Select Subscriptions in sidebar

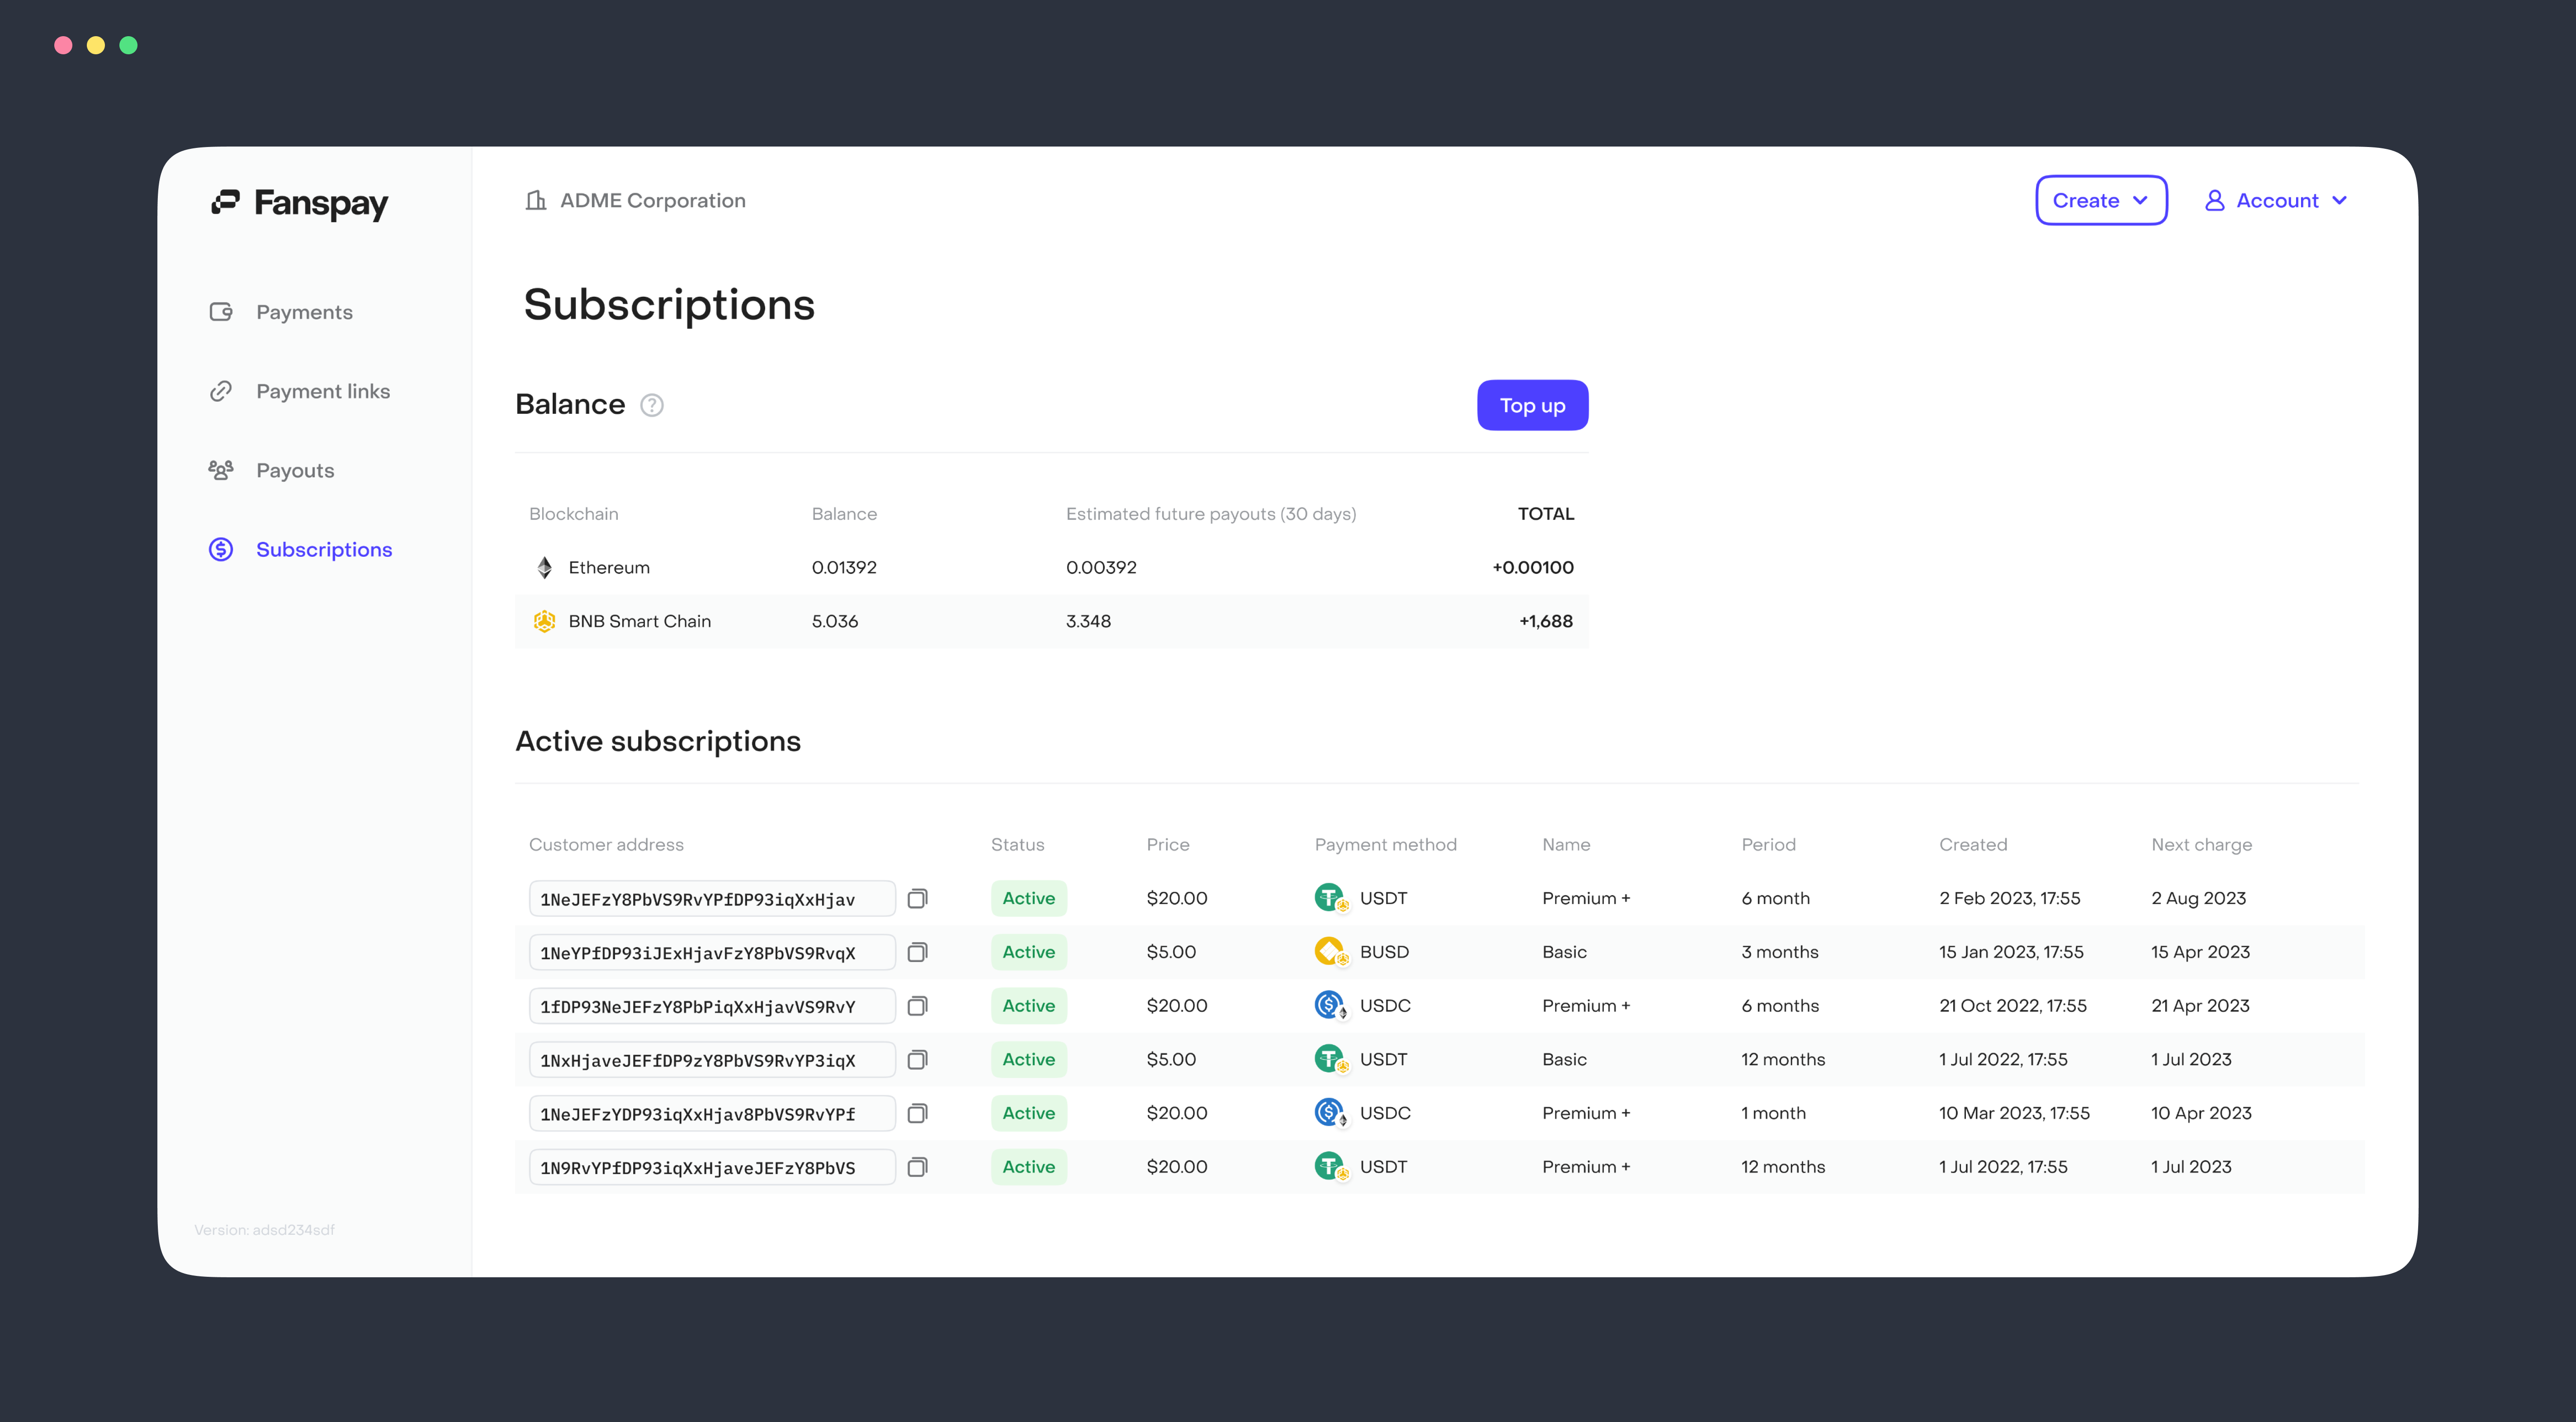[323, 549]
